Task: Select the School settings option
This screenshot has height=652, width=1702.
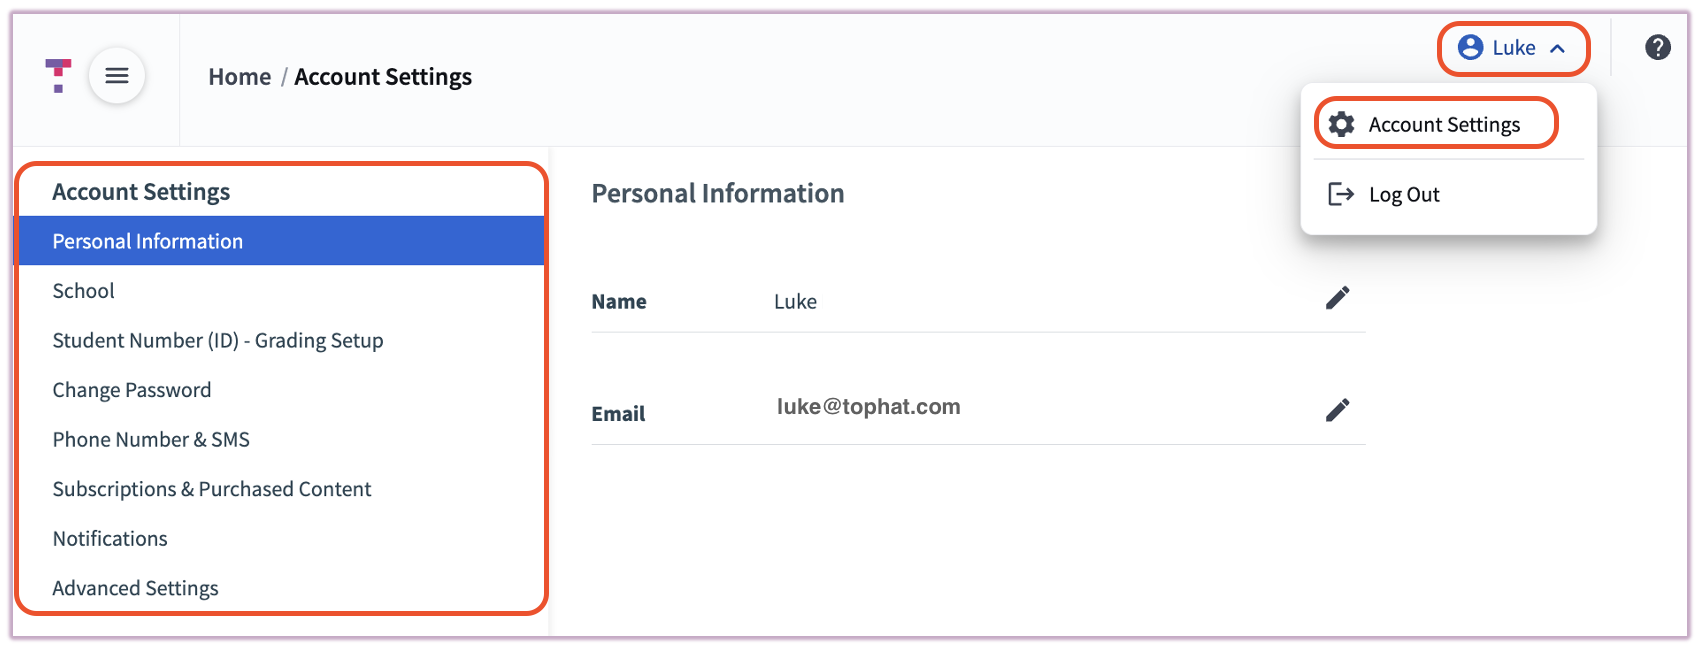Action: [83, 290]
